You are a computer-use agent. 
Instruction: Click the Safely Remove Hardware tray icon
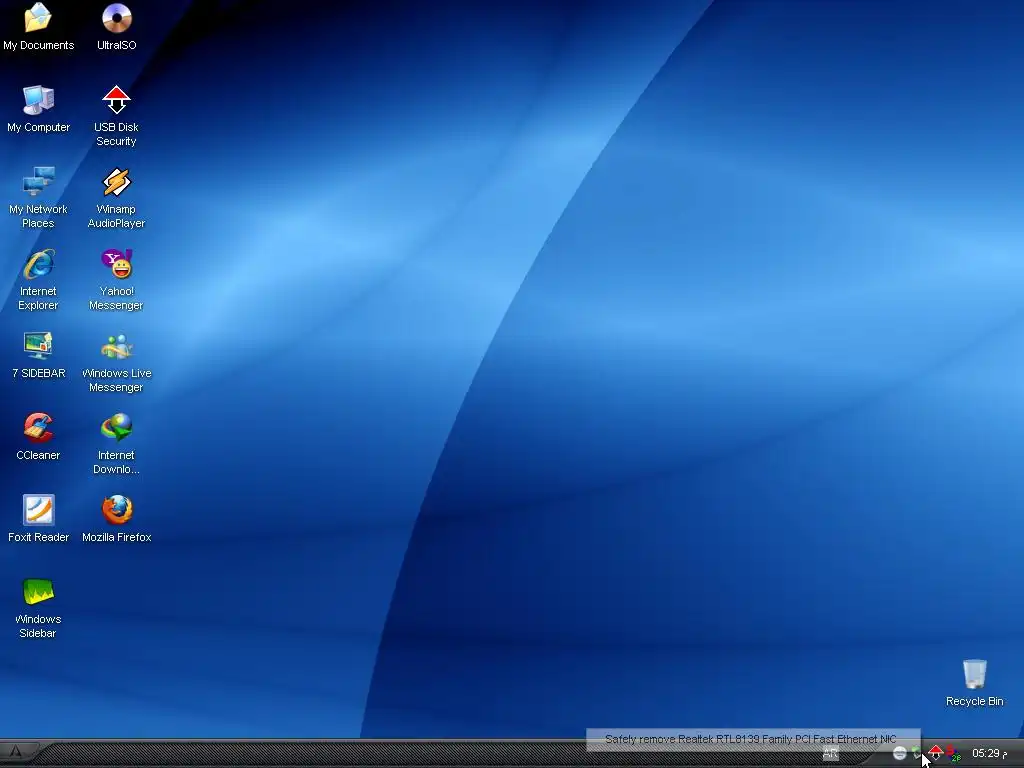[x=917, y=753]
